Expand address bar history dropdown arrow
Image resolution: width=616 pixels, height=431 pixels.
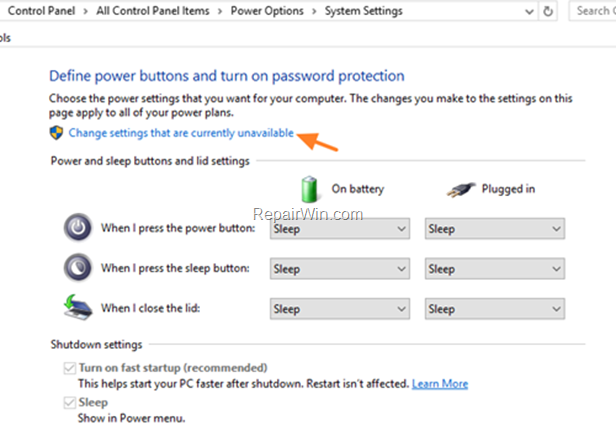529,12
